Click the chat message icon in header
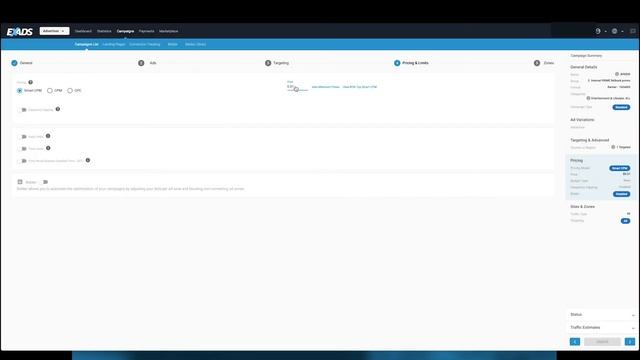 633,31
